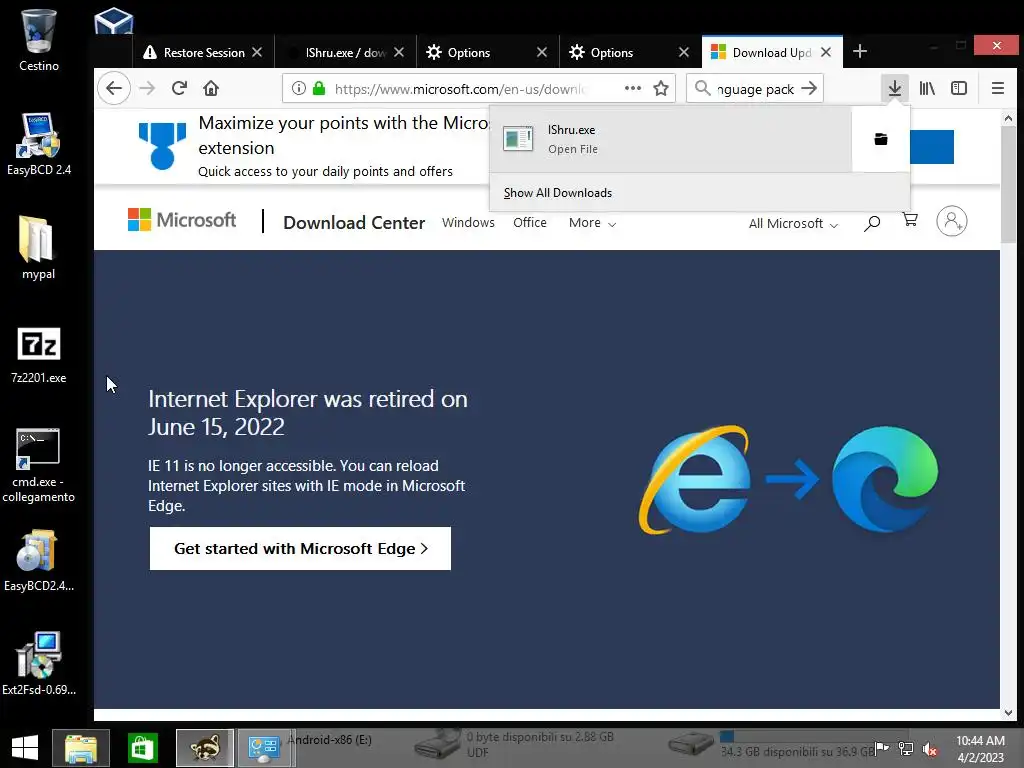The image size is (1024, 768).
Task: Open the browser home page
Action: coord(211,88)
